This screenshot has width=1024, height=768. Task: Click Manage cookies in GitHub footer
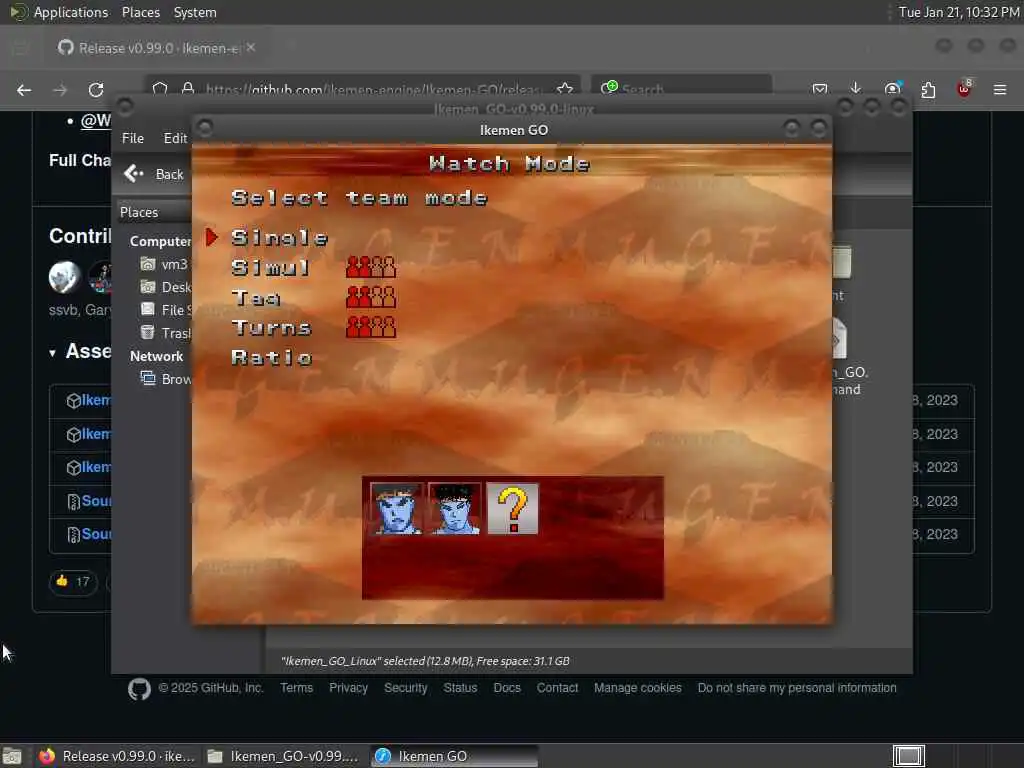(637, 688)
